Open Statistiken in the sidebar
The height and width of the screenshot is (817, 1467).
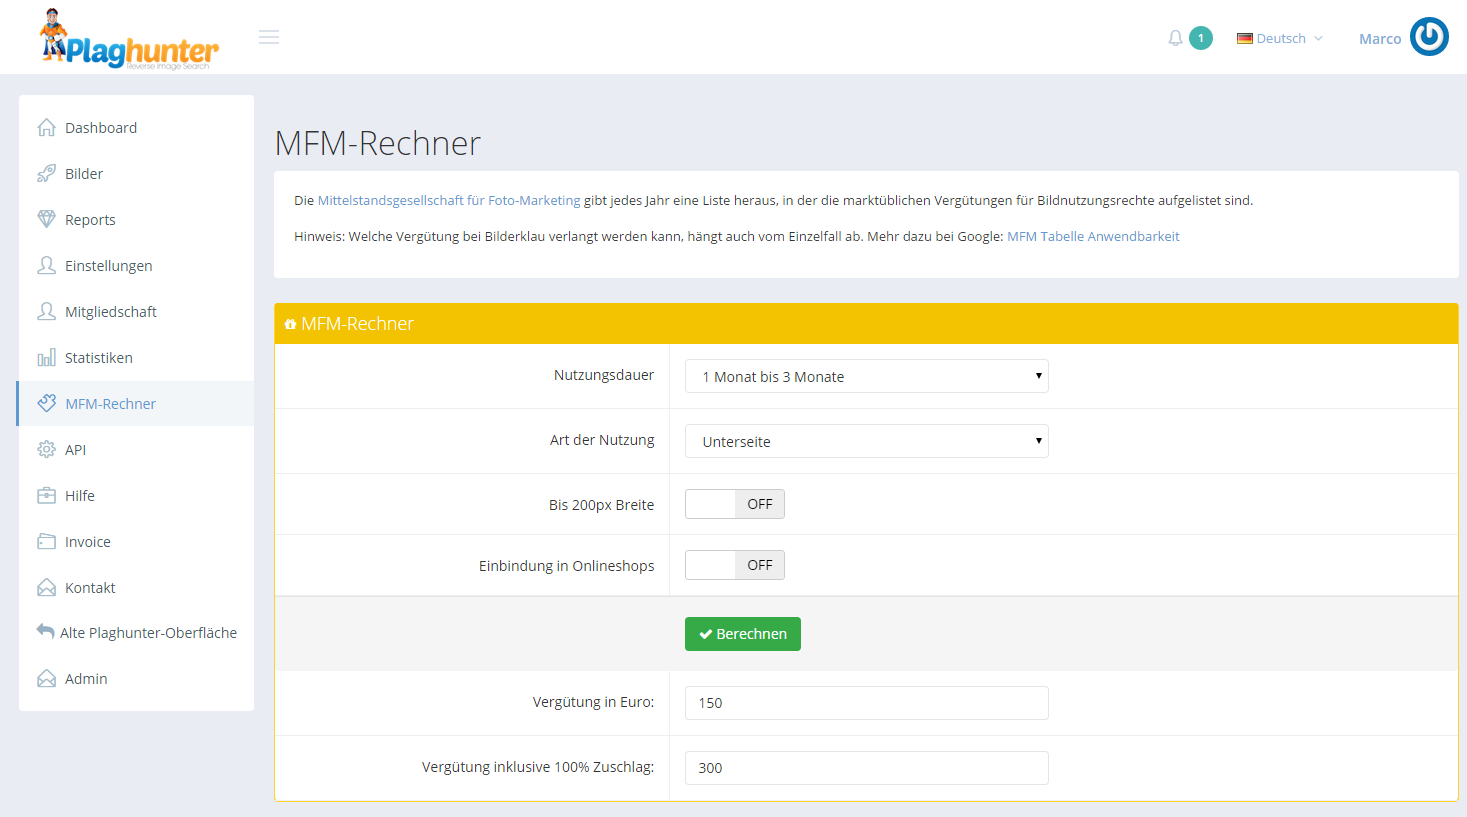(x=136, y=357)
